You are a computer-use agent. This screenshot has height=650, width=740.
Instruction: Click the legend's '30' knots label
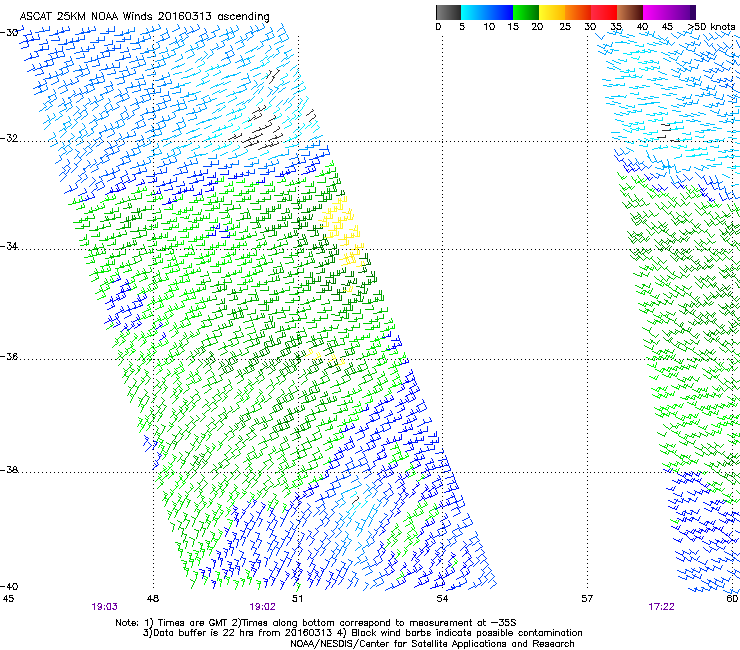[590, 27]
